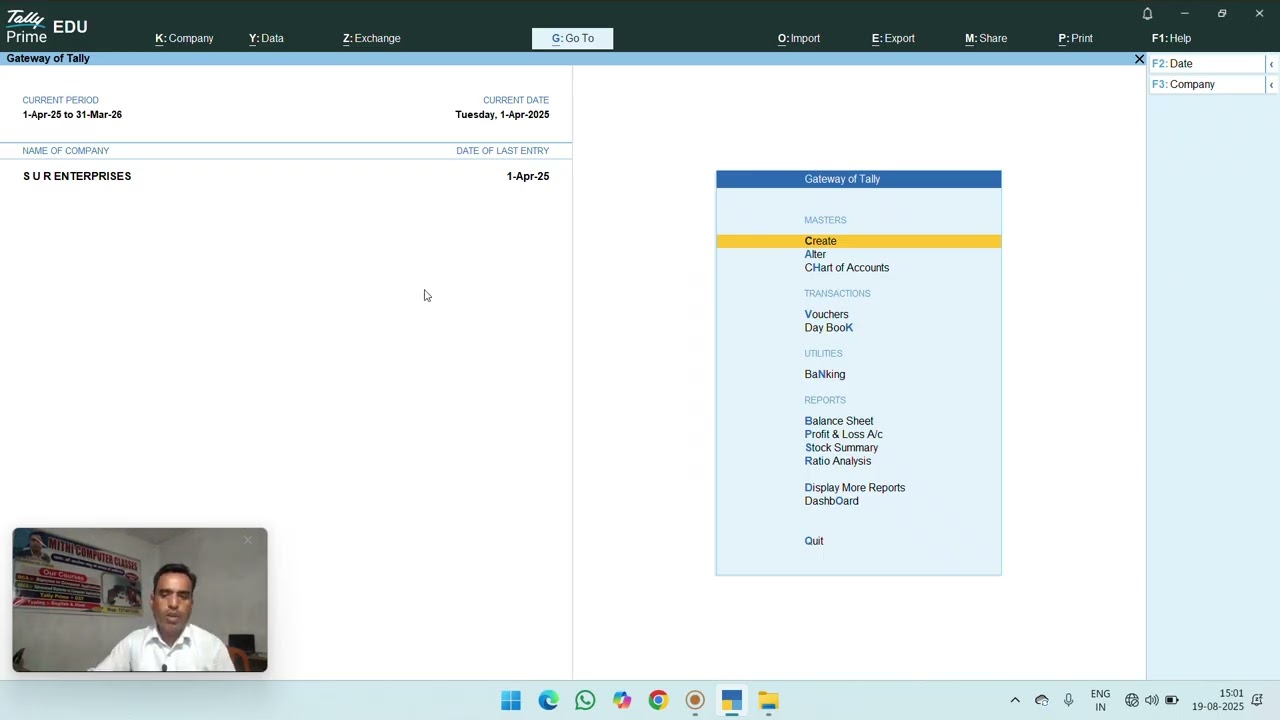This screenshot has width=1280, height=720.
Task: Open the cloud sync tray icon
Action: coord(1042,700)
